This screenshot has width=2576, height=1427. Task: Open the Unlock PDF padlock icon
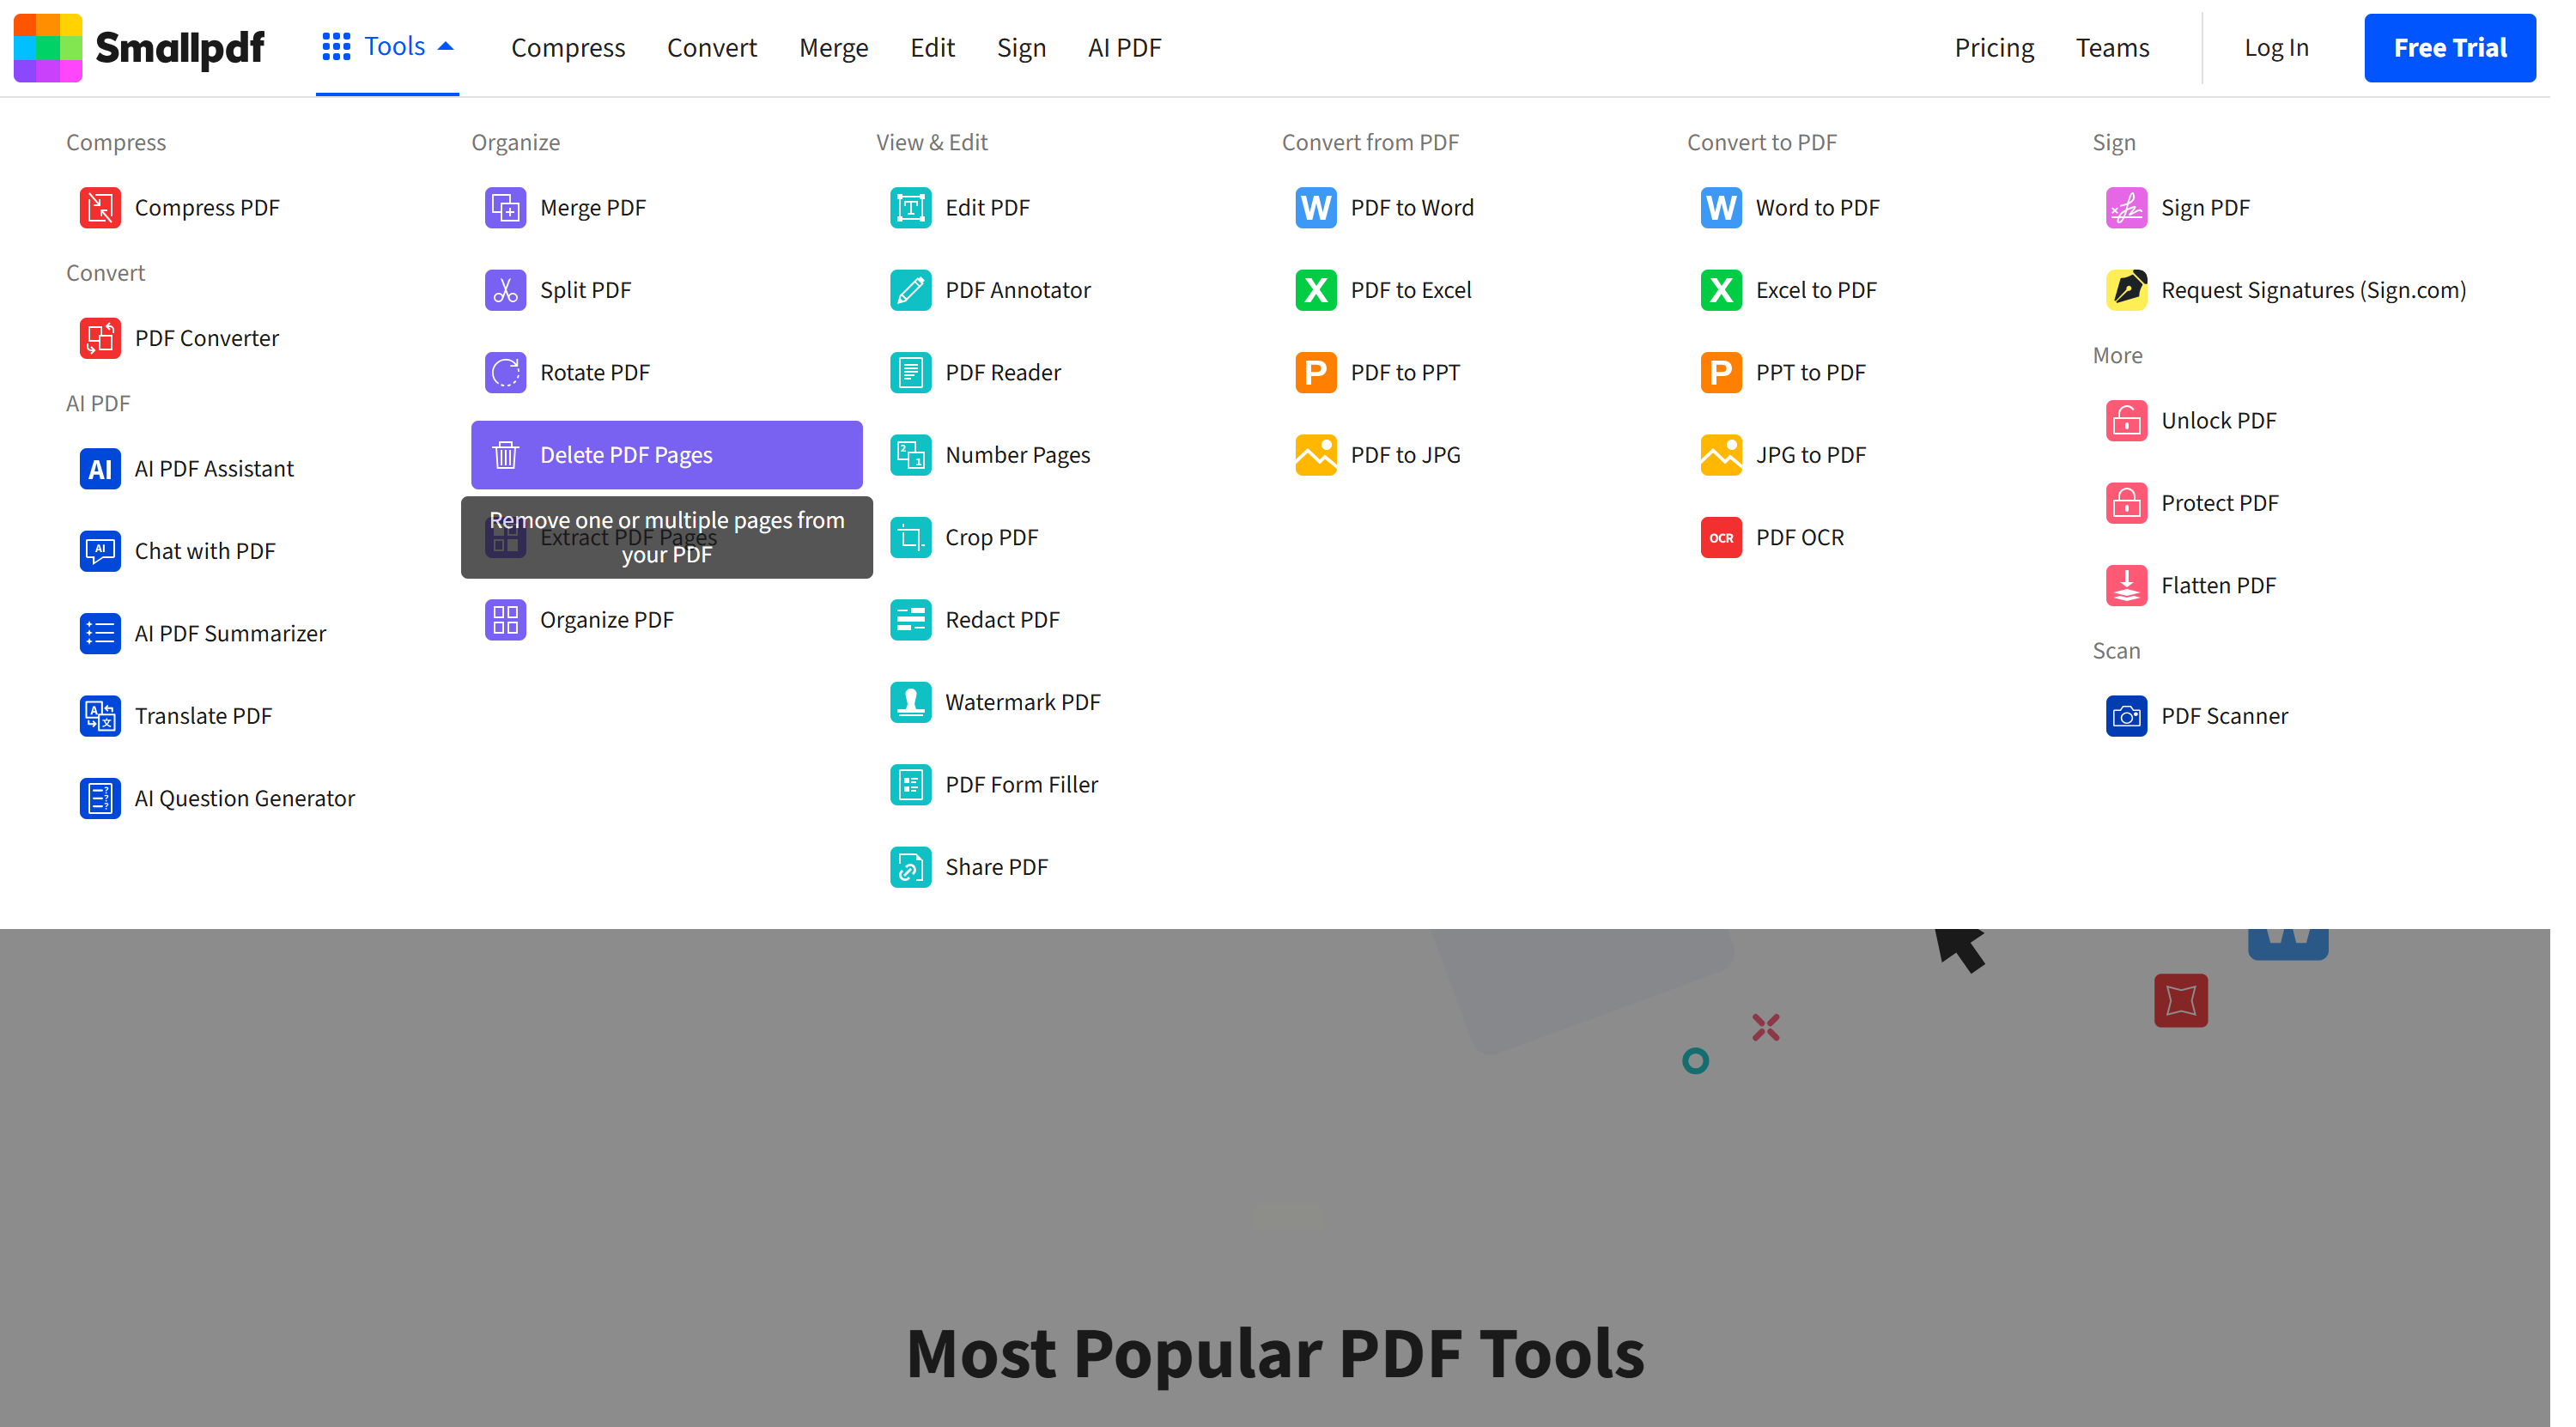[2125, 421]
